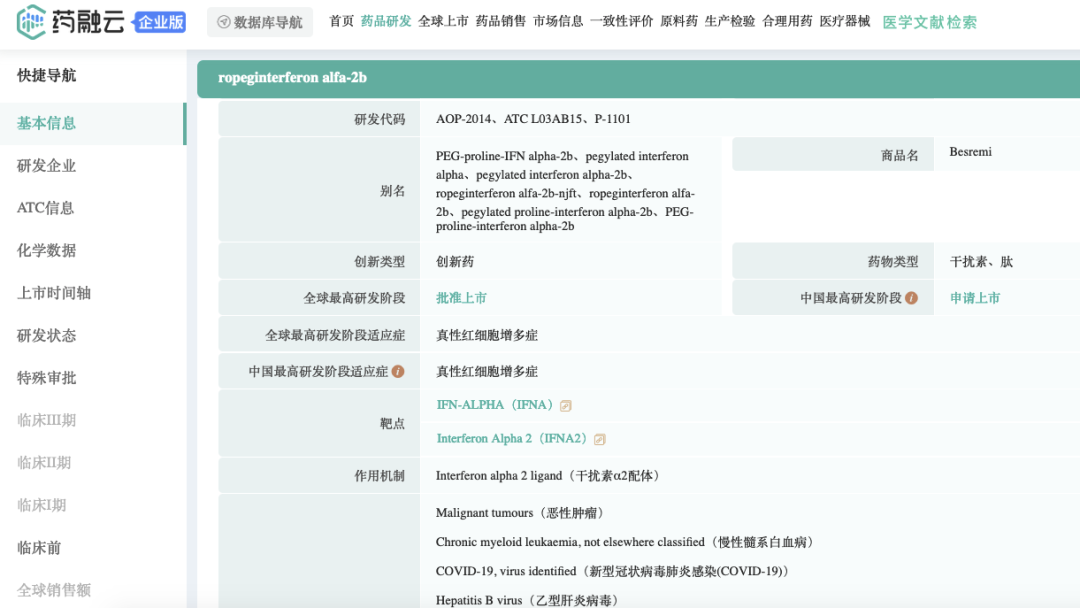Open external link icon next to IFNA2
The image size is (1080, 608).
point(600,439)
